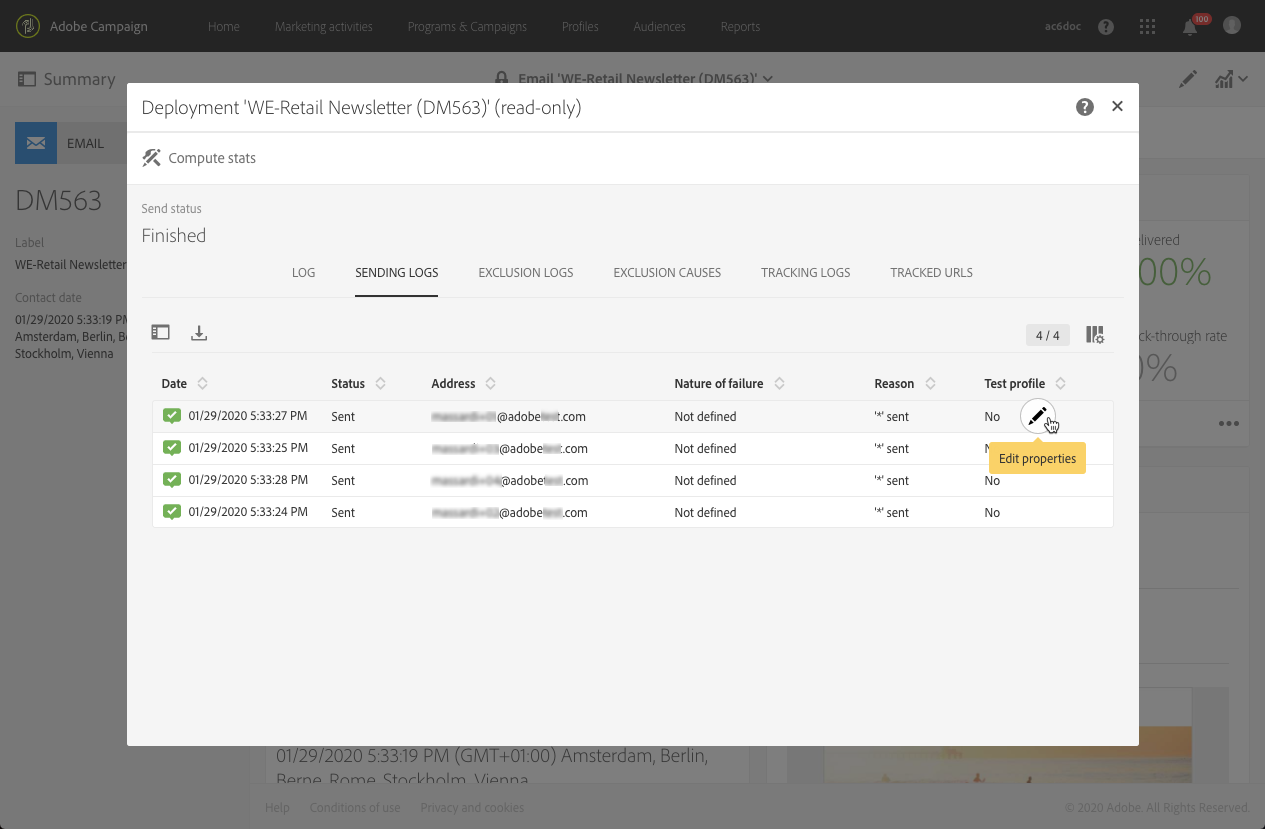
Task: Open Programs & Campaigns menu
Action: click(467, 26)
